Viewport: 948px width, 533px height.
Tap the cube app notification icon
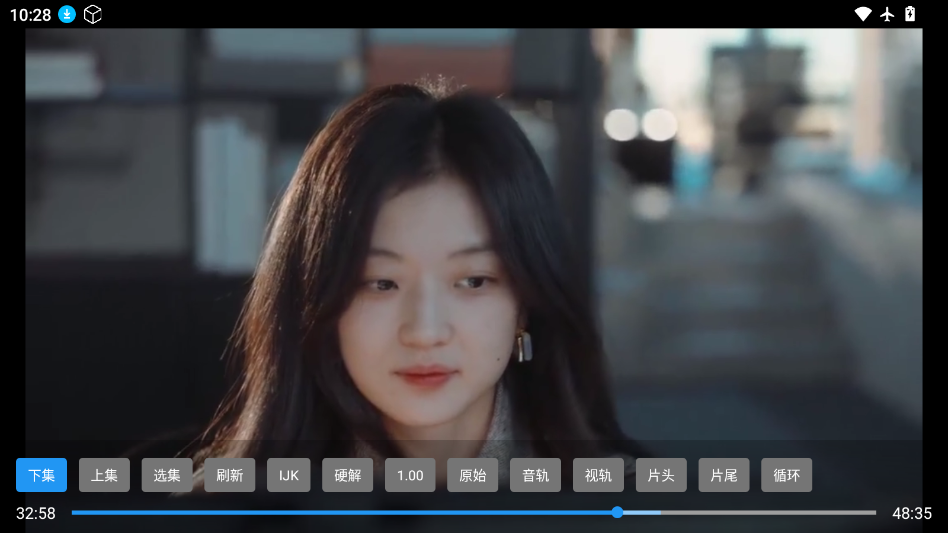tap(93, 14)
